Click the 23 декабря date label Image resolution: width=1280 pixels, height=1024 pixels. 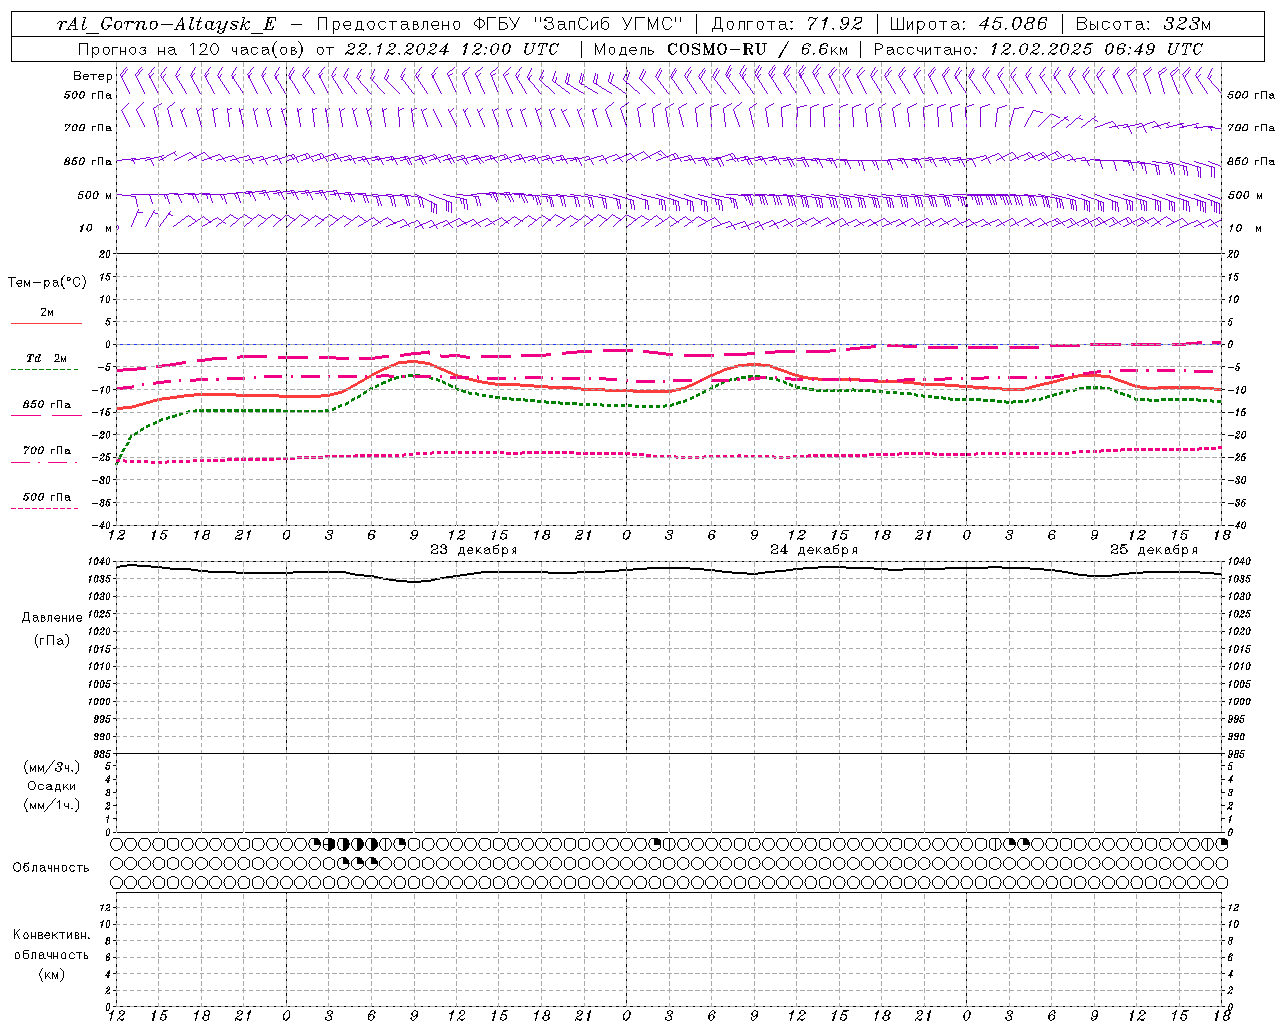click(473, 550)
